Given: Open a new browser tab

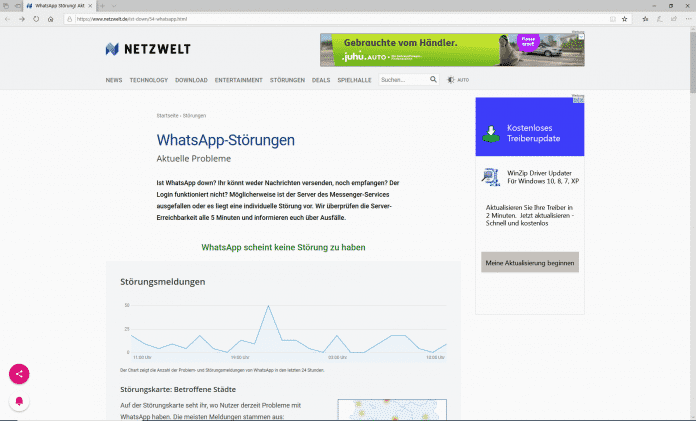Looking at the screenshot, I should point(102,5).
